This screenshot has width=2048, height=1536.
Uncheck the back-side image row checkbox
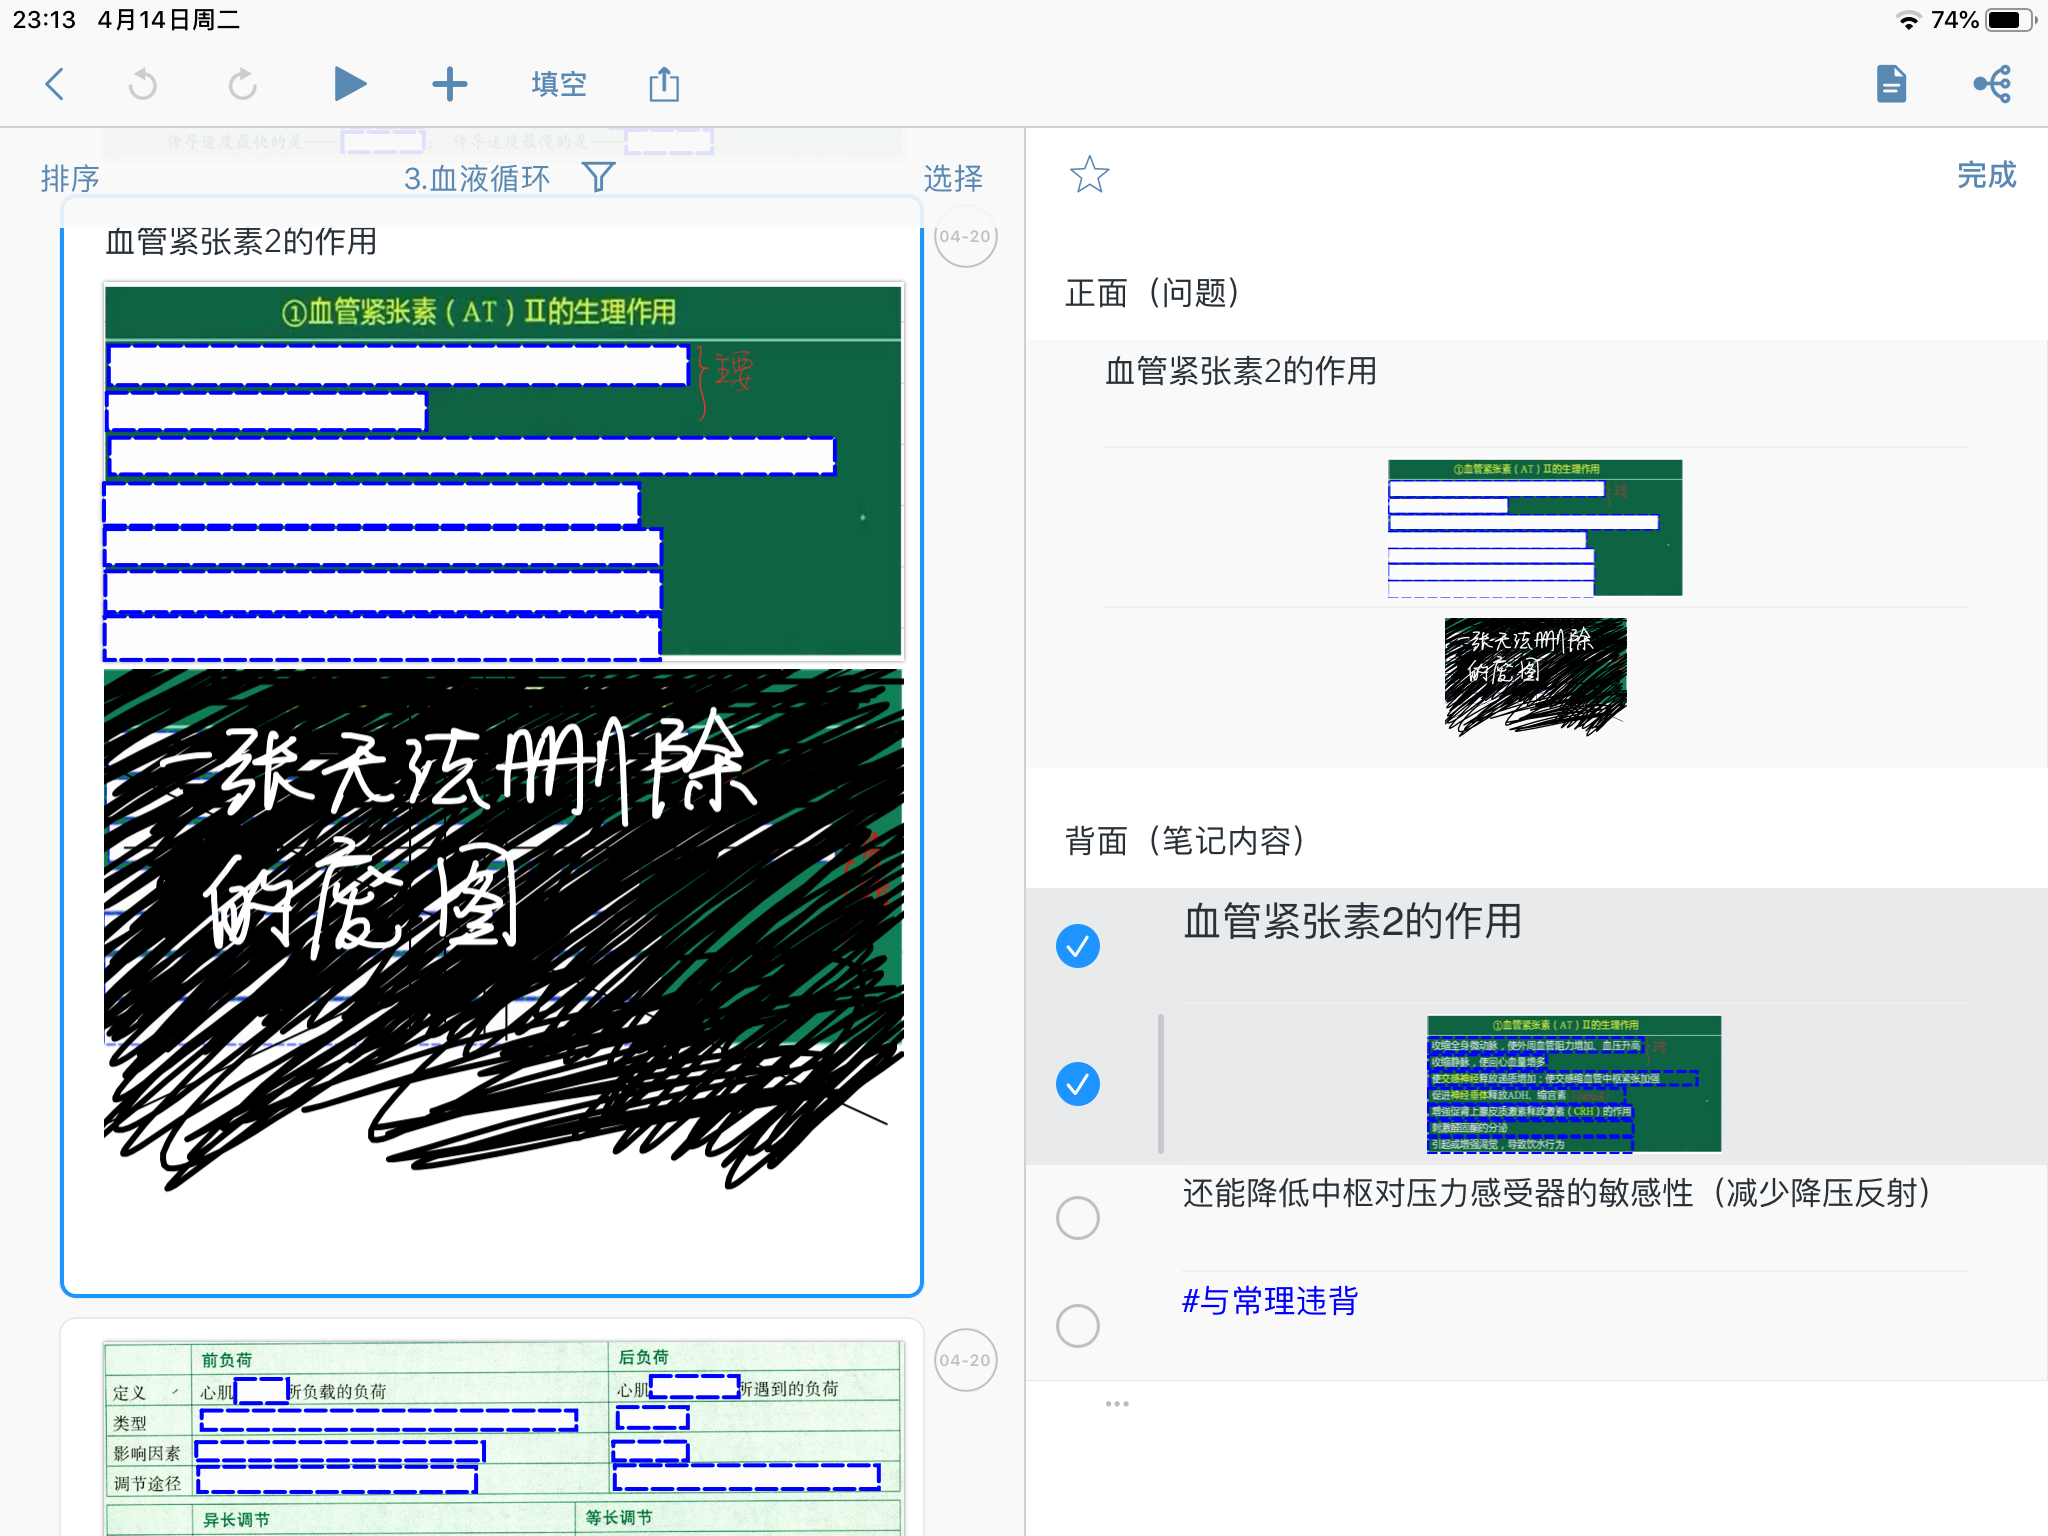1078,1084
